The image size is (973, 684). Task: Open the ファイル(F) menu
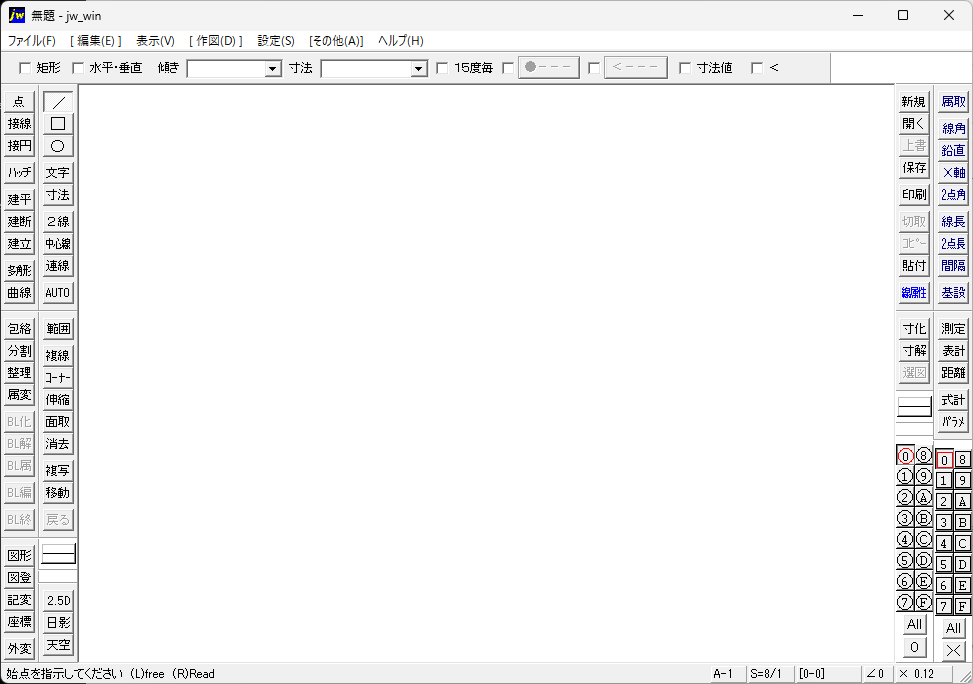pyautogui.click(x=32, y=41)
